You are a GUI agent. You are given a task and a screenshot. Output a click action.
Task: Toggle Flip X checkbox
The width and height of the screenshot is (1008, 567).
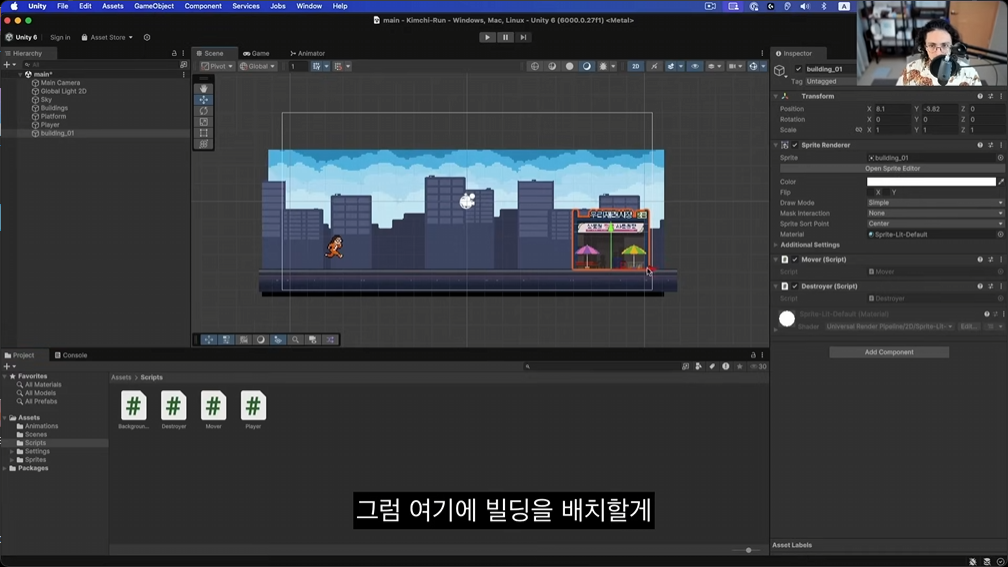[870, 192]
